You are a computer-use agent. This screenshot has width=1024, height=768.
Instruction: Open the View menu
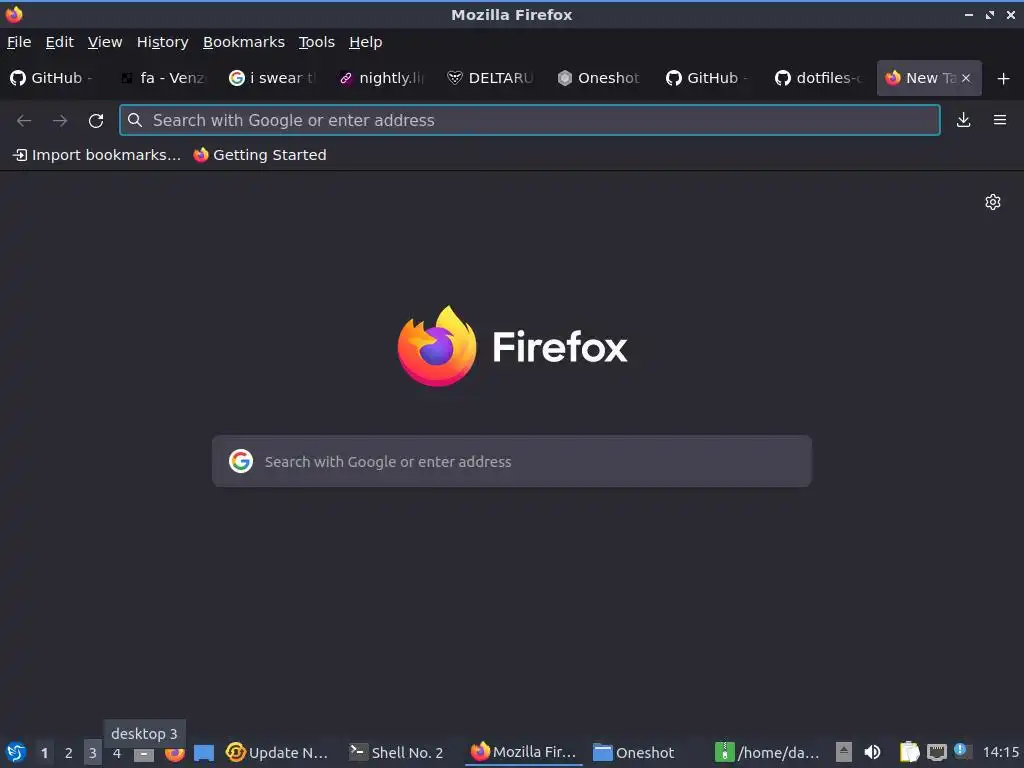(x=105, y=42)
